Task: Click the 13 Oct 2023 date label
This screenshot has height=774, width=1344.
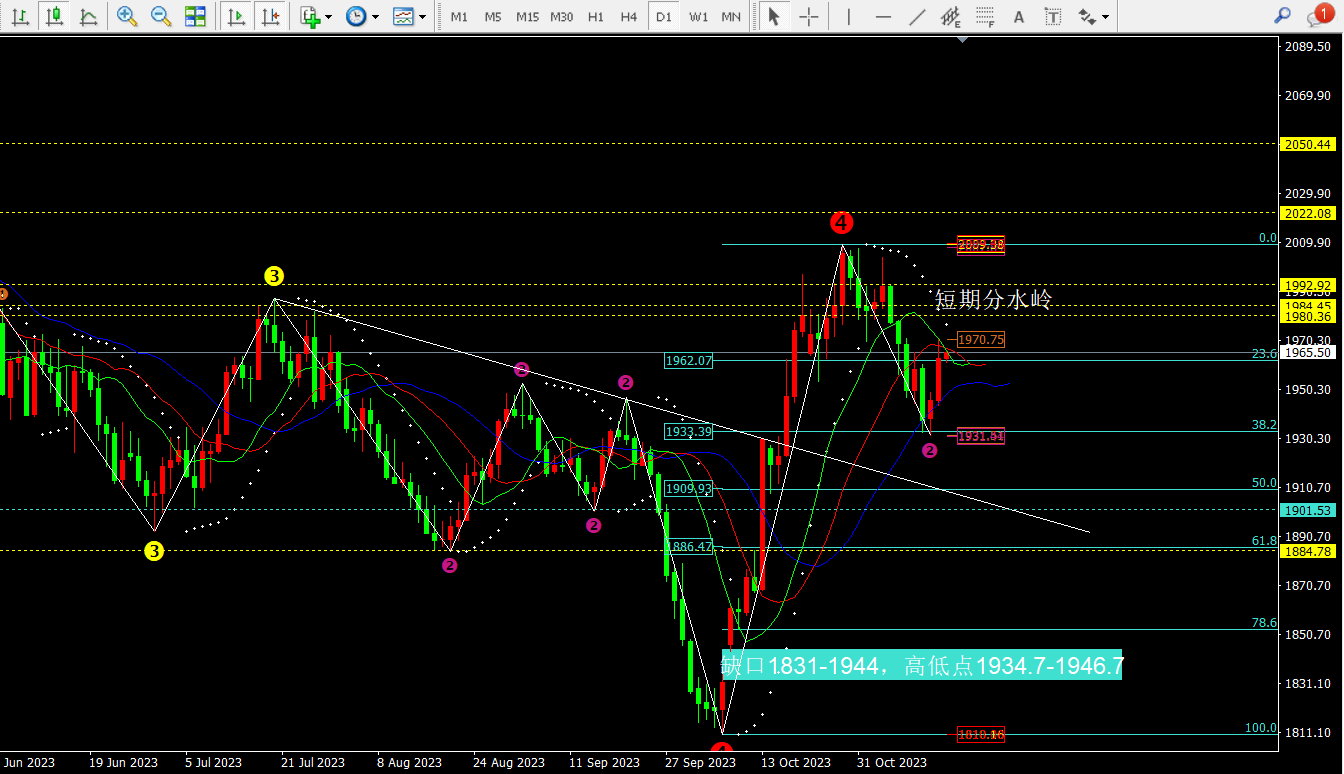Action: tap(798, 763)
